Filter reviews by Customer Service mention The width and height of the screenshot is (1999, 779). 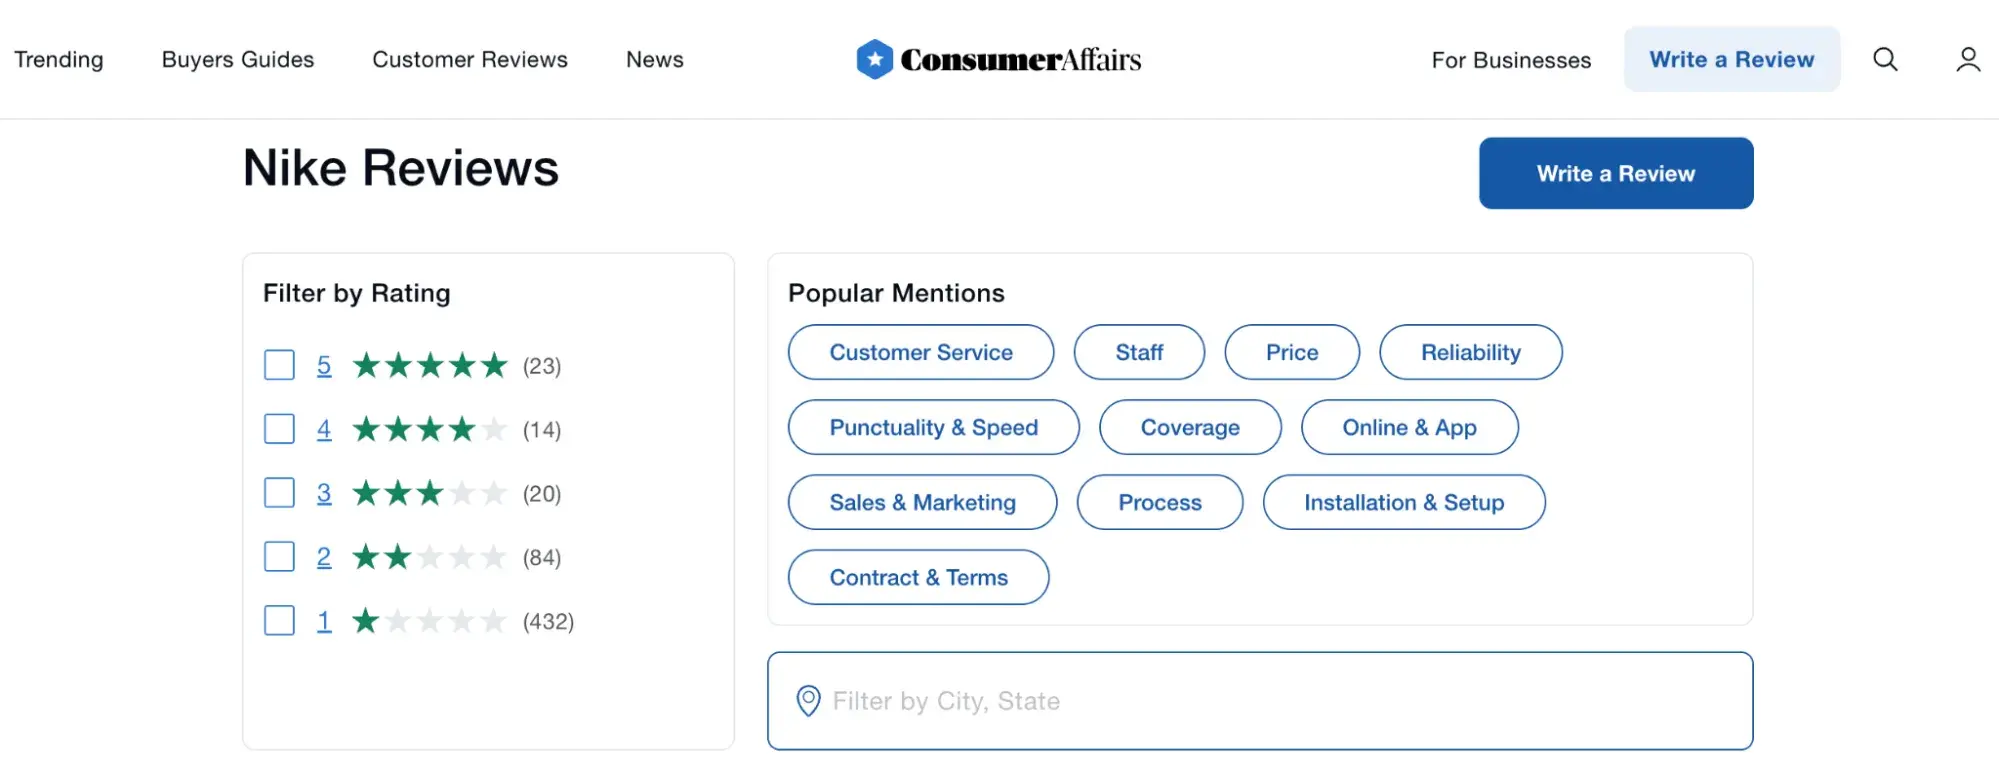click(920, 352)
